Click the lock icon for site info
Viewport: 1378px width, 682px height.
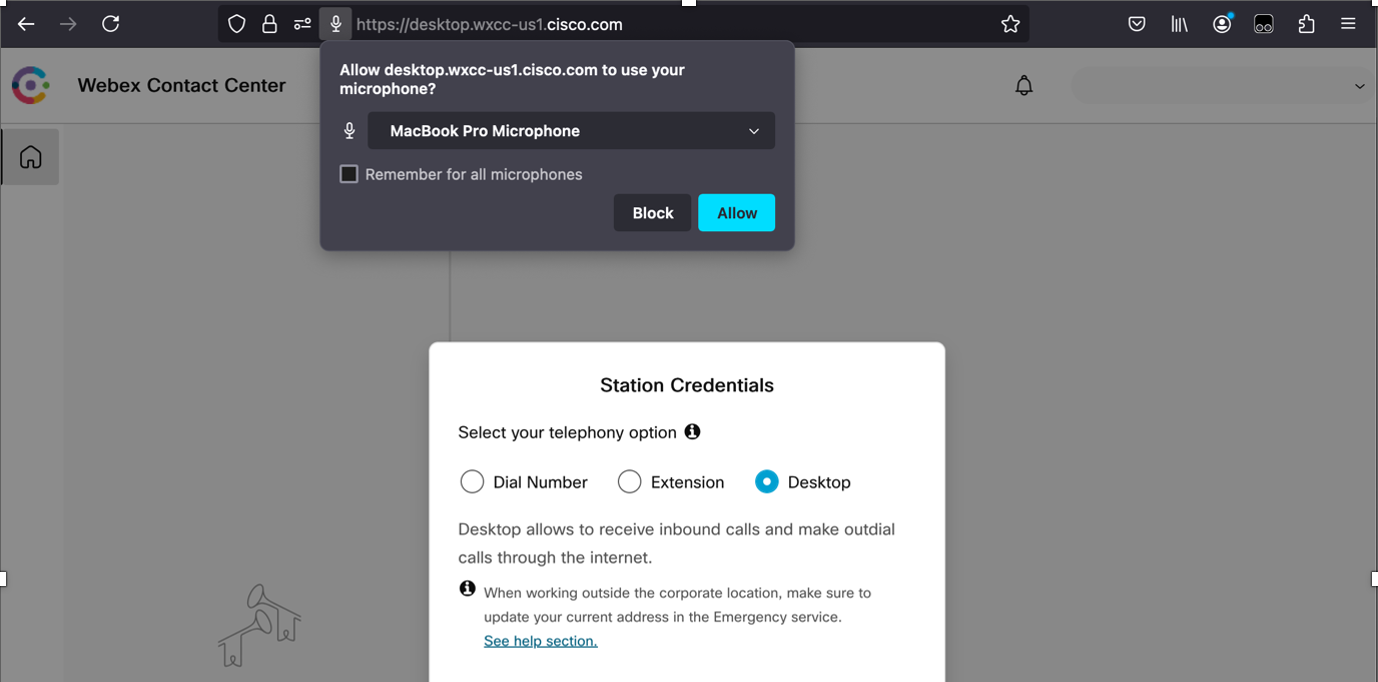(269, 24)
